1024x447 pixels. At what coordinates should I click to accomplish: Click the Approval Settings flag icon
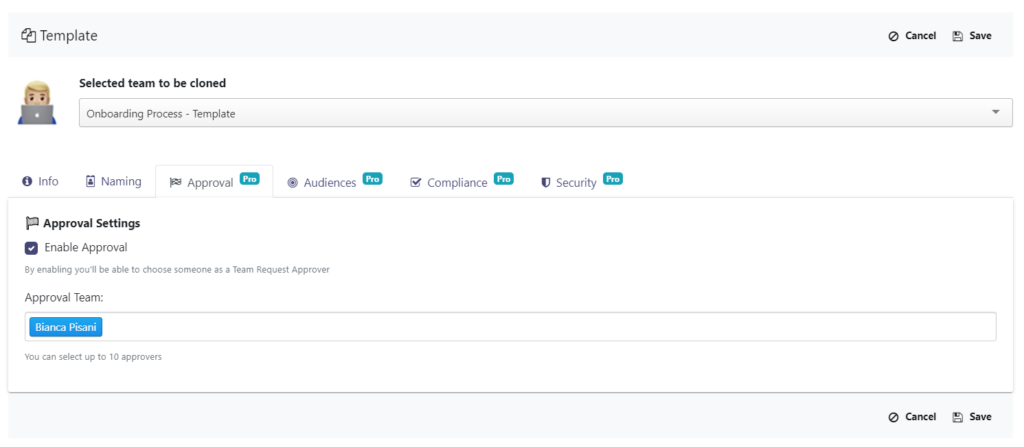point(32,223)
